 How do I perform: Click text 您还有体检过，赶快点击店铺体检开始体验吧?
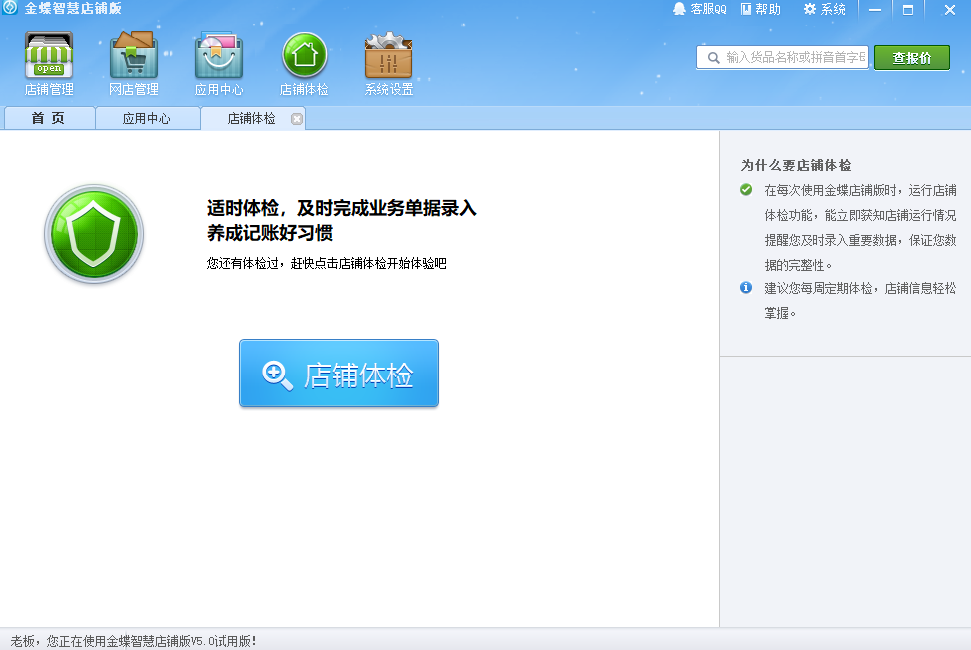(326, 263)
